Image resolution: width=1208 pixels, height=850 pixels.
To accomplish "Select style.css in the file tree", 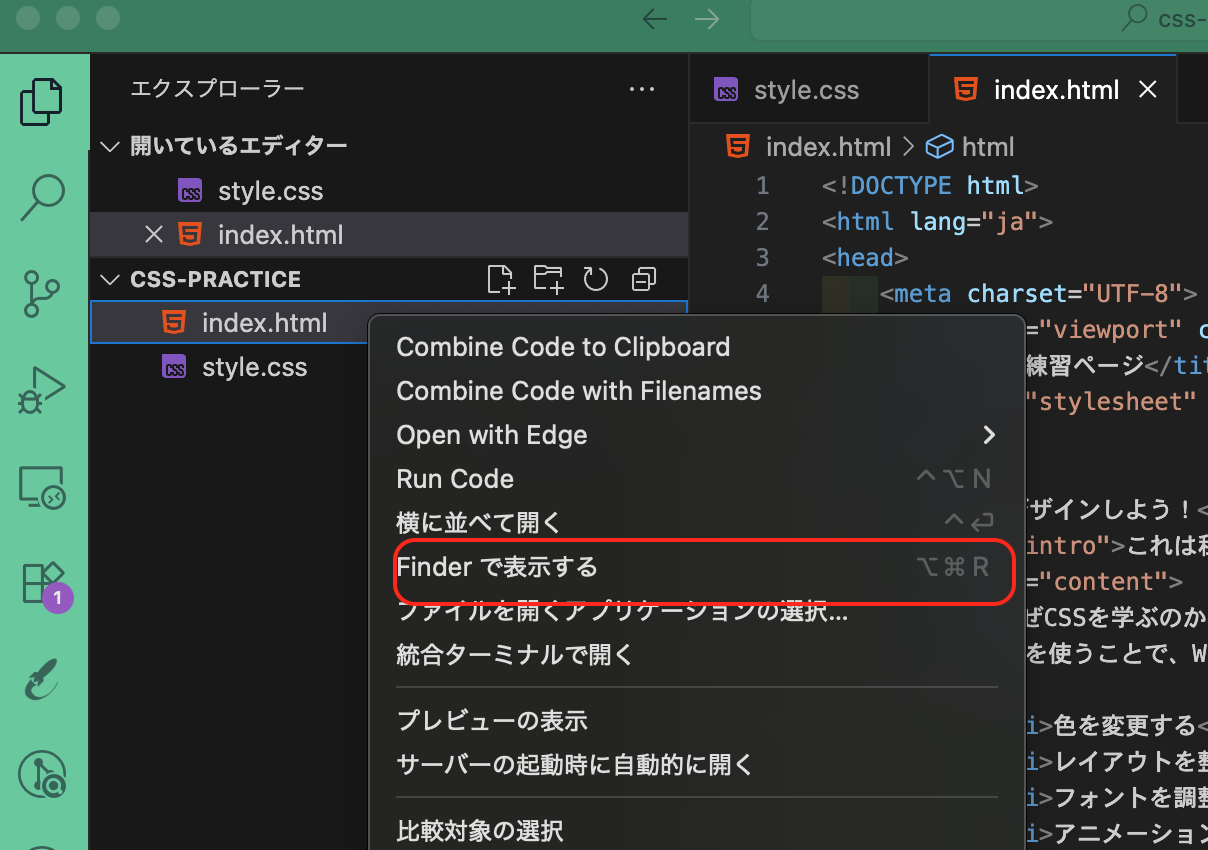I will click(x=256, y=366).
